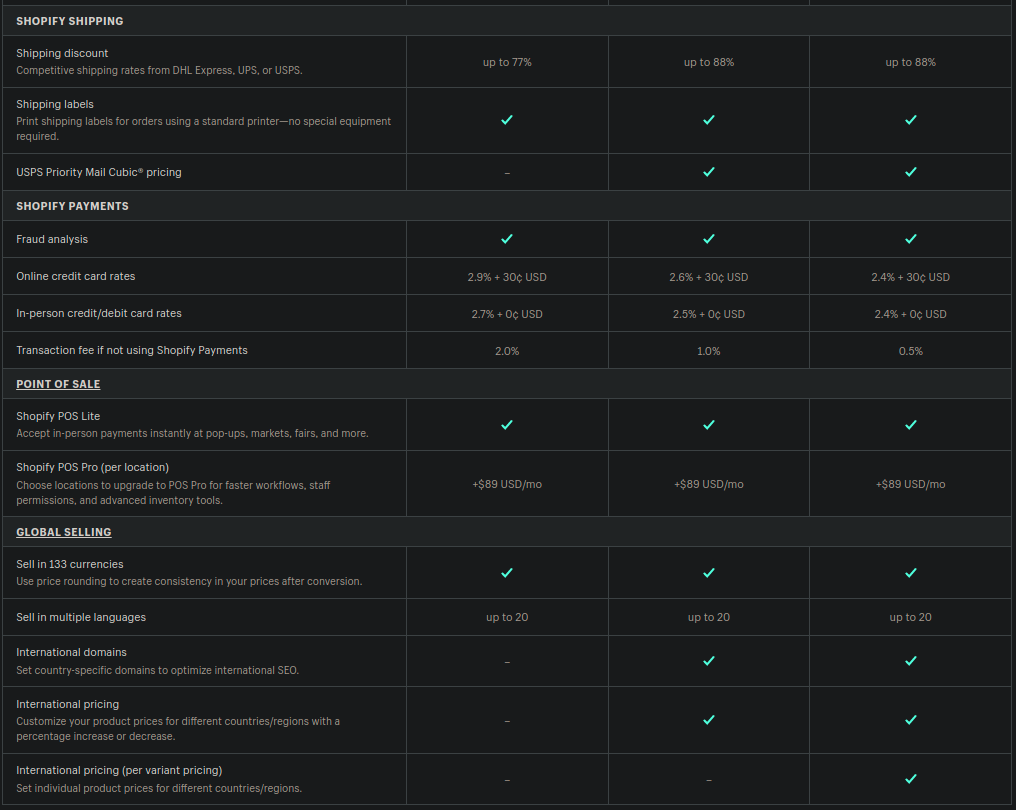Click the only checkmark in per variant pricing row
This screenshot has width=1016, height=810.
[910, 779]
